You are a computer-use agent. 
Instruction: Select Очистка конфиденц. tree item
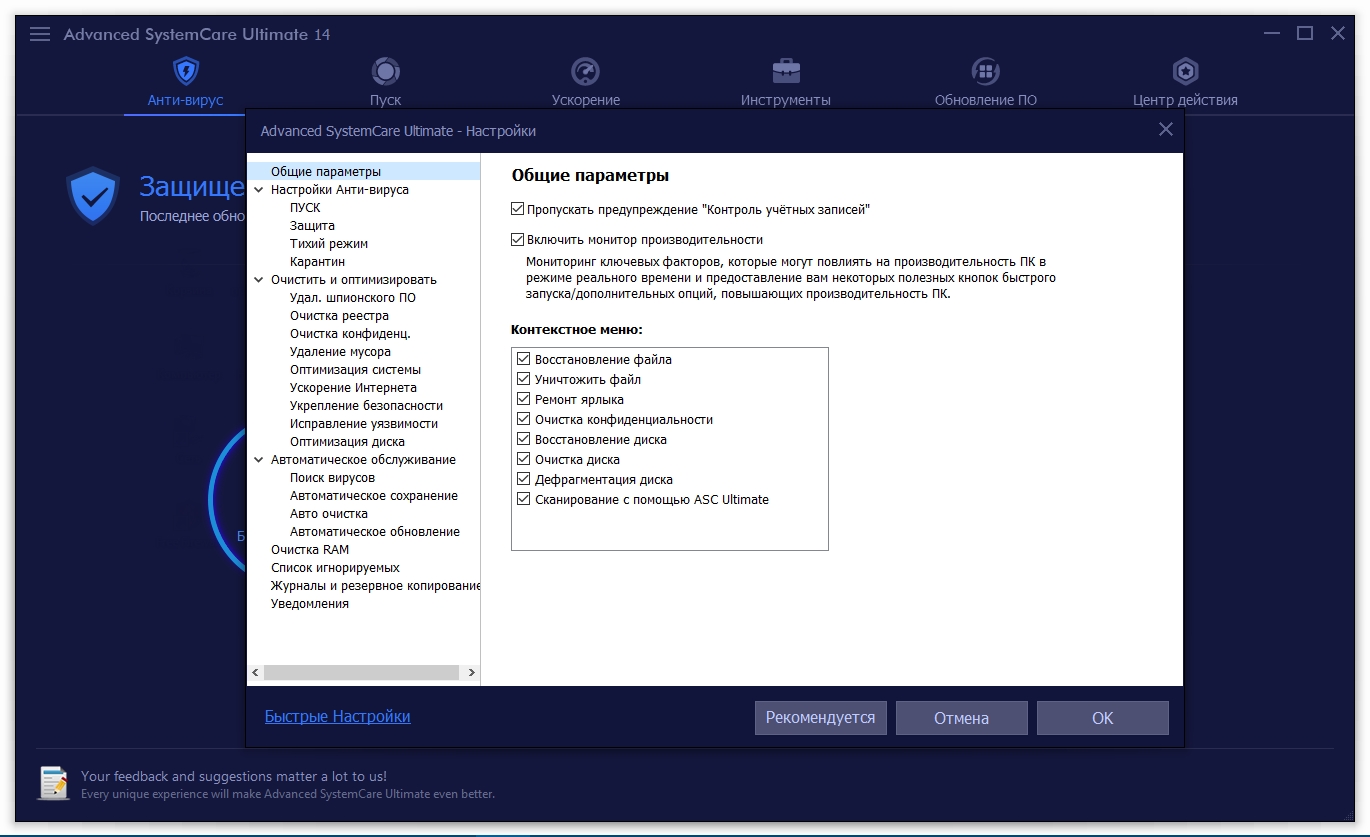click(350, 333)
